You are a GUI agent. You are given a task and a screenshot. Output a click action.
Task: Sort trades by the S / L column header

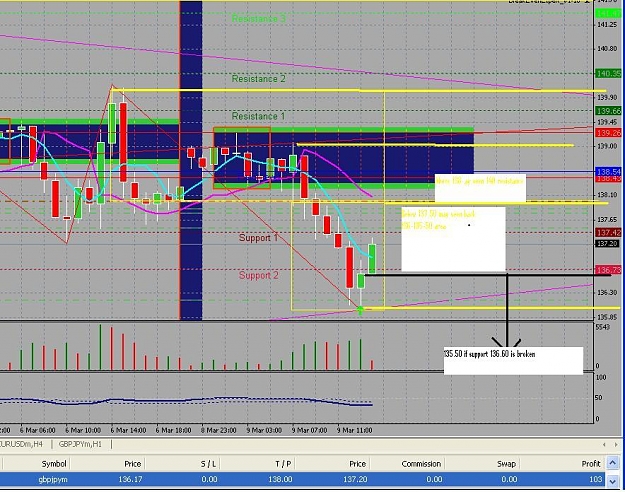click(x=208, y=464)
